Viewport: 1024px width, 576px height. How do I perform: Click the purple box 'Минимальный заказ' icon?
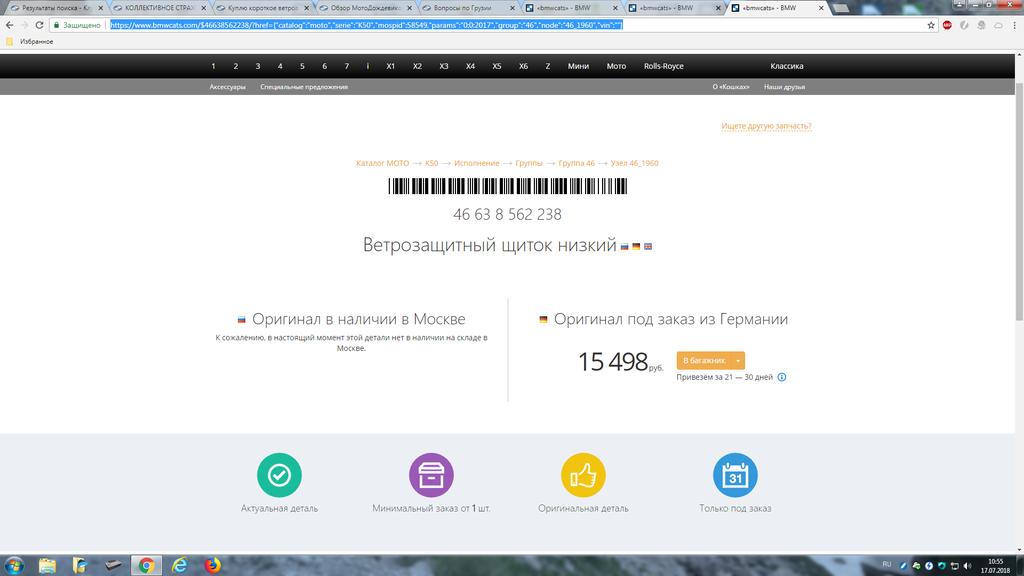[x=431, y=476]
